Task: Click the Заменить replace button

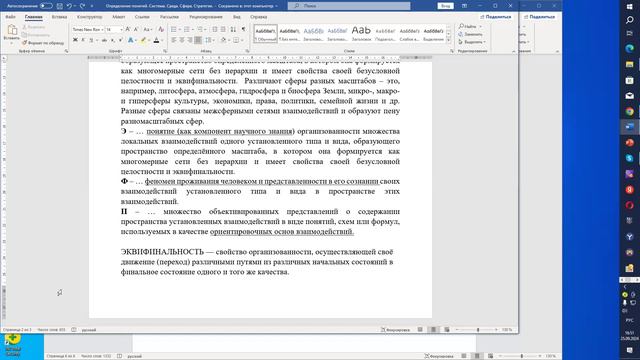Action: 471,34
